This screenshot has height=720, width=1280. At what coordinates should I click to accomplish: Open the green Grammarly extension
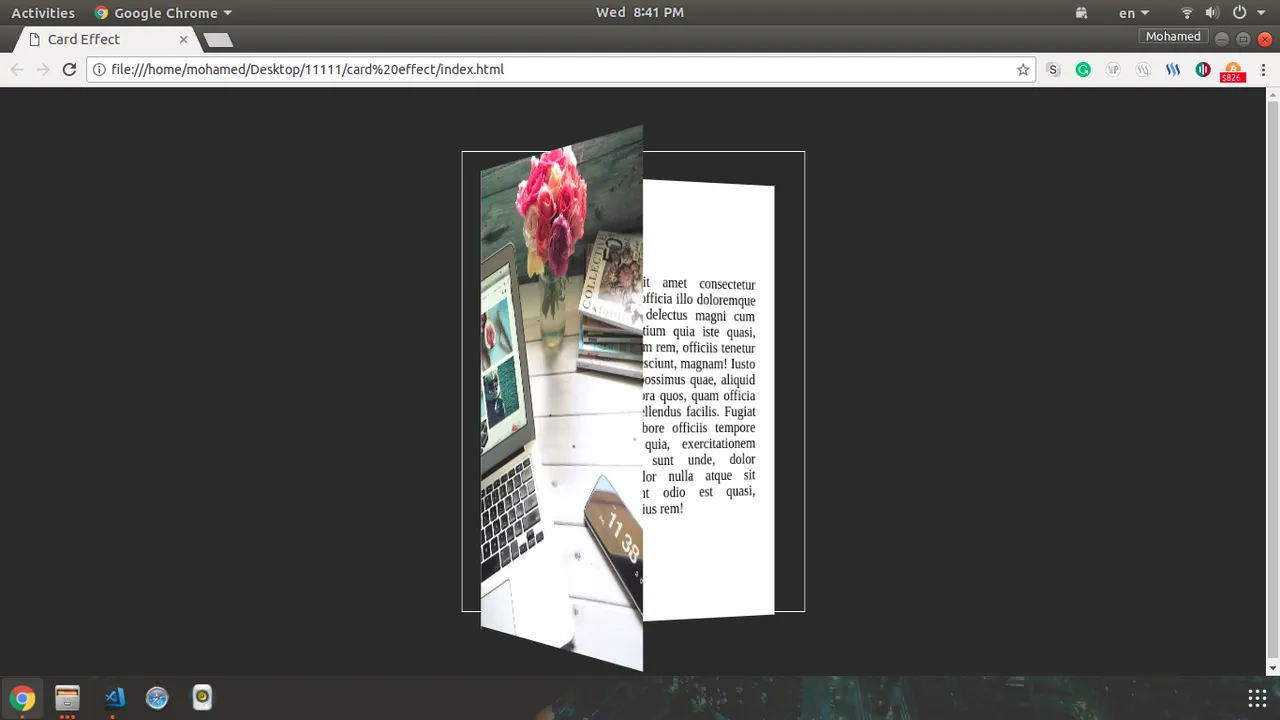(1083, 69)
